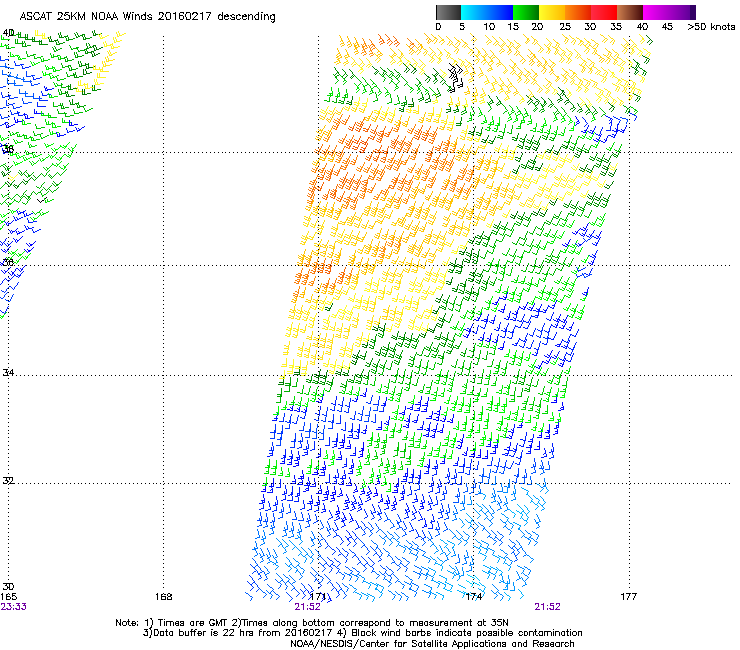Click the cluster of black contaminated wind barbs
Viewport: 740px width, 650px height.
tap(455, 77)
